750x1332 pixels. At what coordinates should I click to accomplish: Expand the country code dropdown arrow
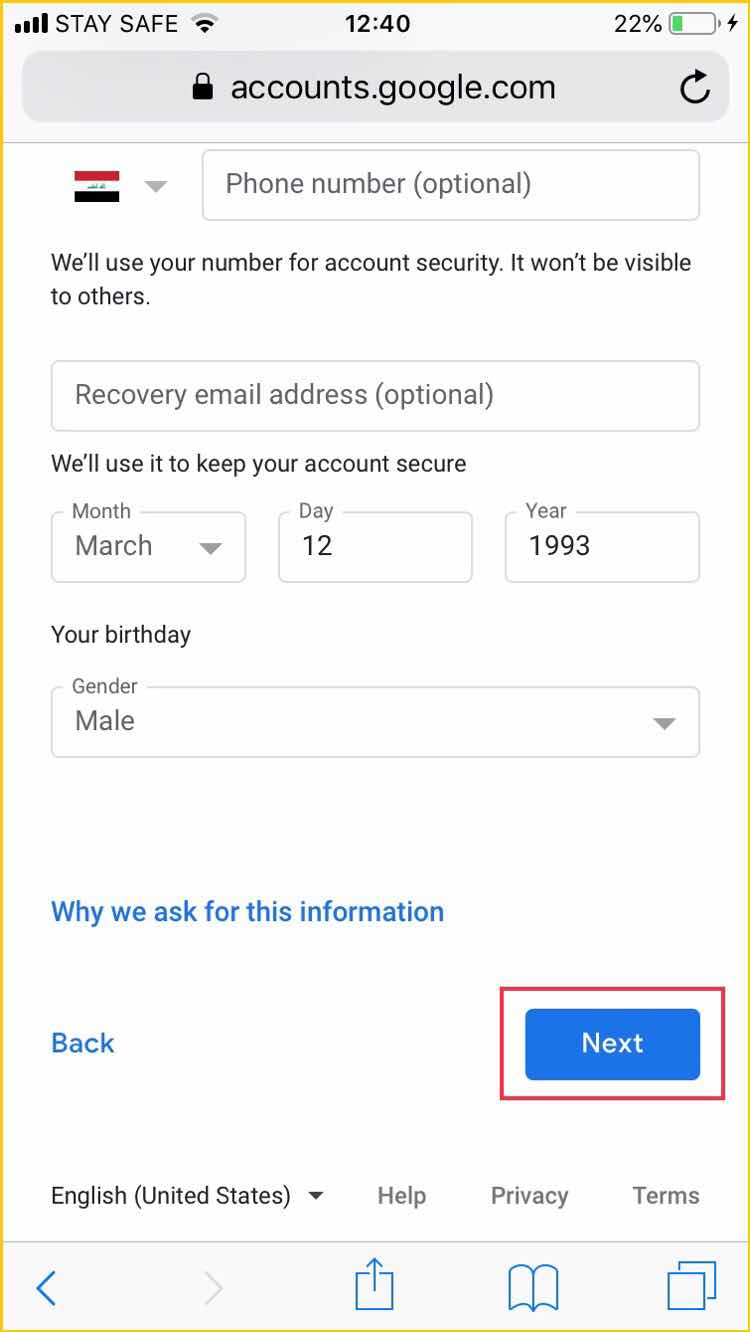tap(155, 186)
